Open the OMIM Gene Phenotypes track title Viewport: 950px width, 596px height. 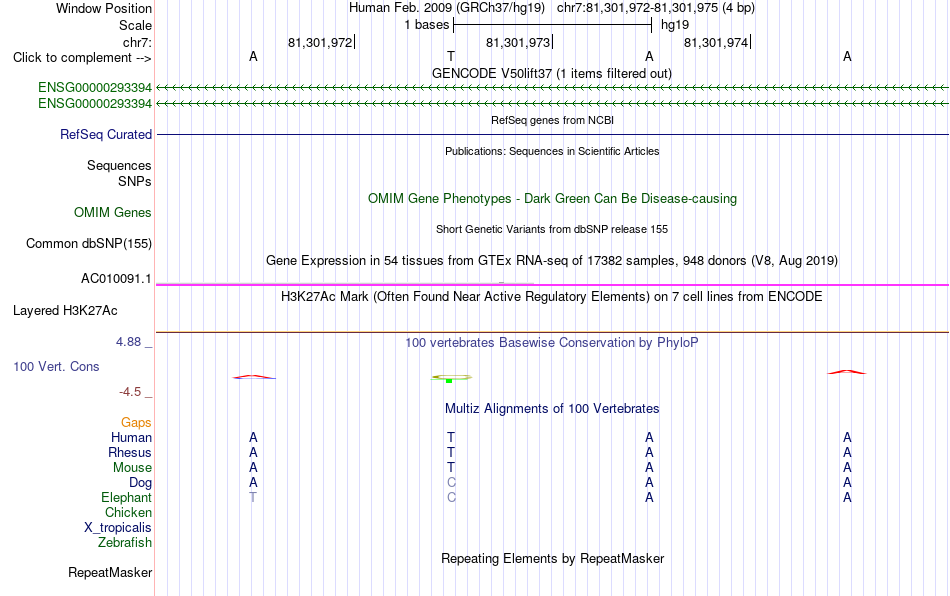pyautogui.click(x=552, y=199)
